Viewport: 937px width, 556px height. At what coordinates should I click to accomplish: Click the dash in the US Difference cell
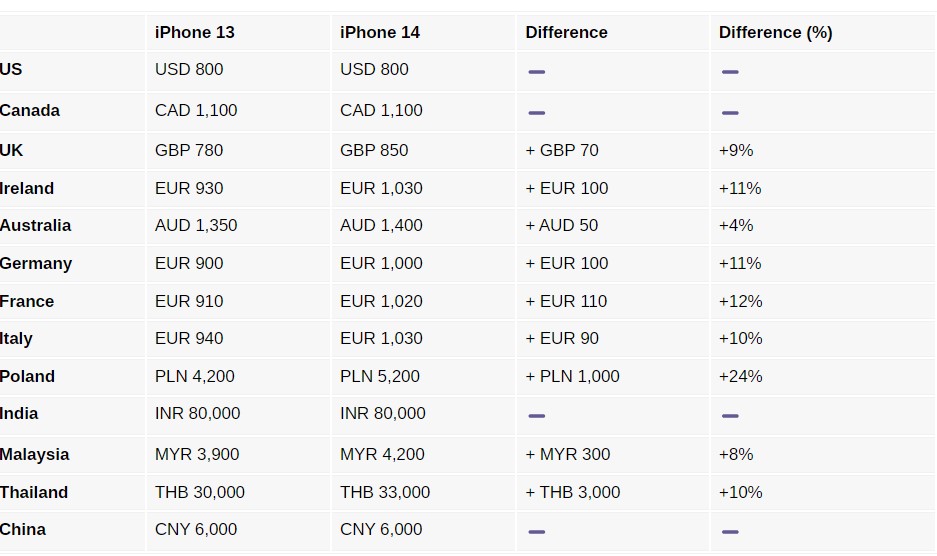(537, 72)
